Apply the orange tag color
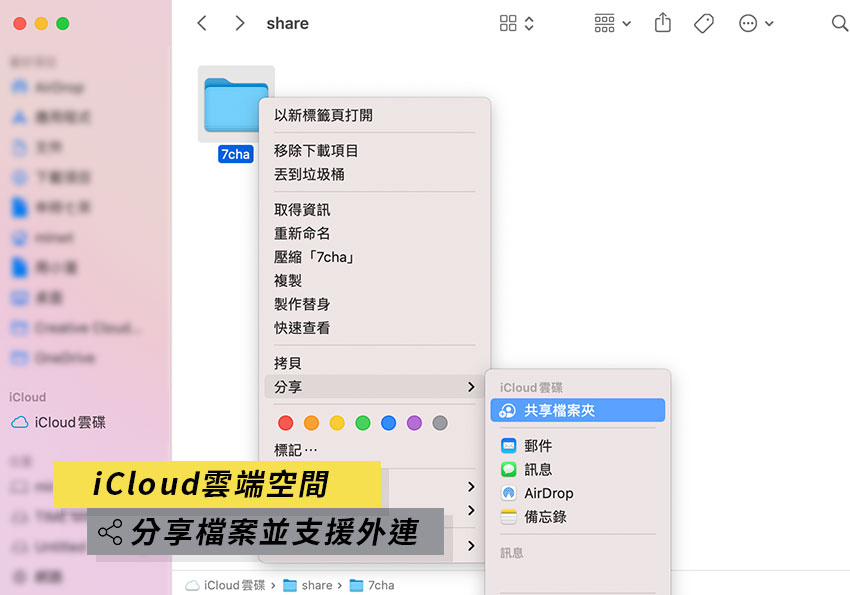Viewport: 850px width, 595px height. pyautogui.click(x=311, y=423)
